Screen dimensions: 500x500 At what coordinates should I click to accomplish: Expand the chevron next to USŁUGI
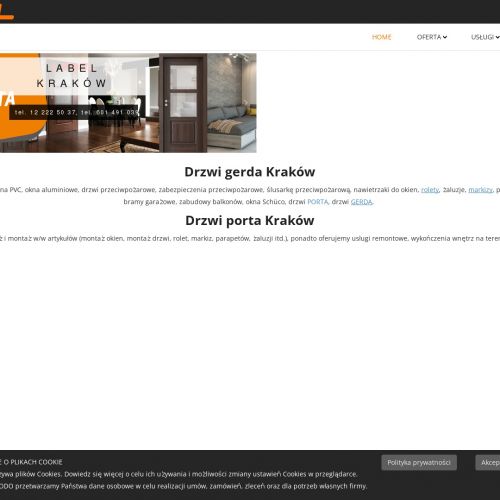click(x=497, y=37)
